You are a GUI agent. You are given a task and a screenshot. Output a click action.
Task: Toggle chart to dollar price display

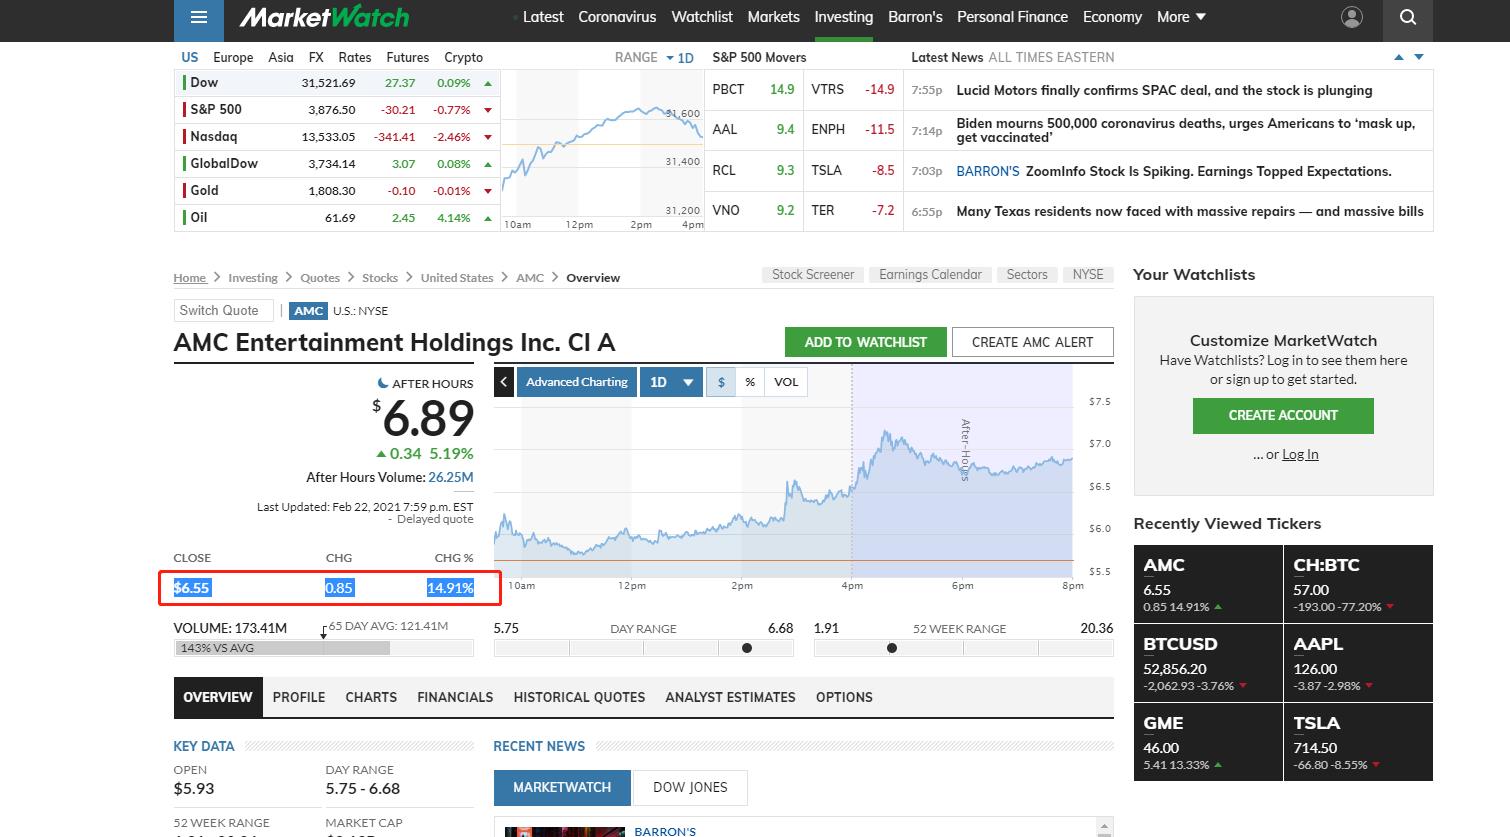point(721,381)
